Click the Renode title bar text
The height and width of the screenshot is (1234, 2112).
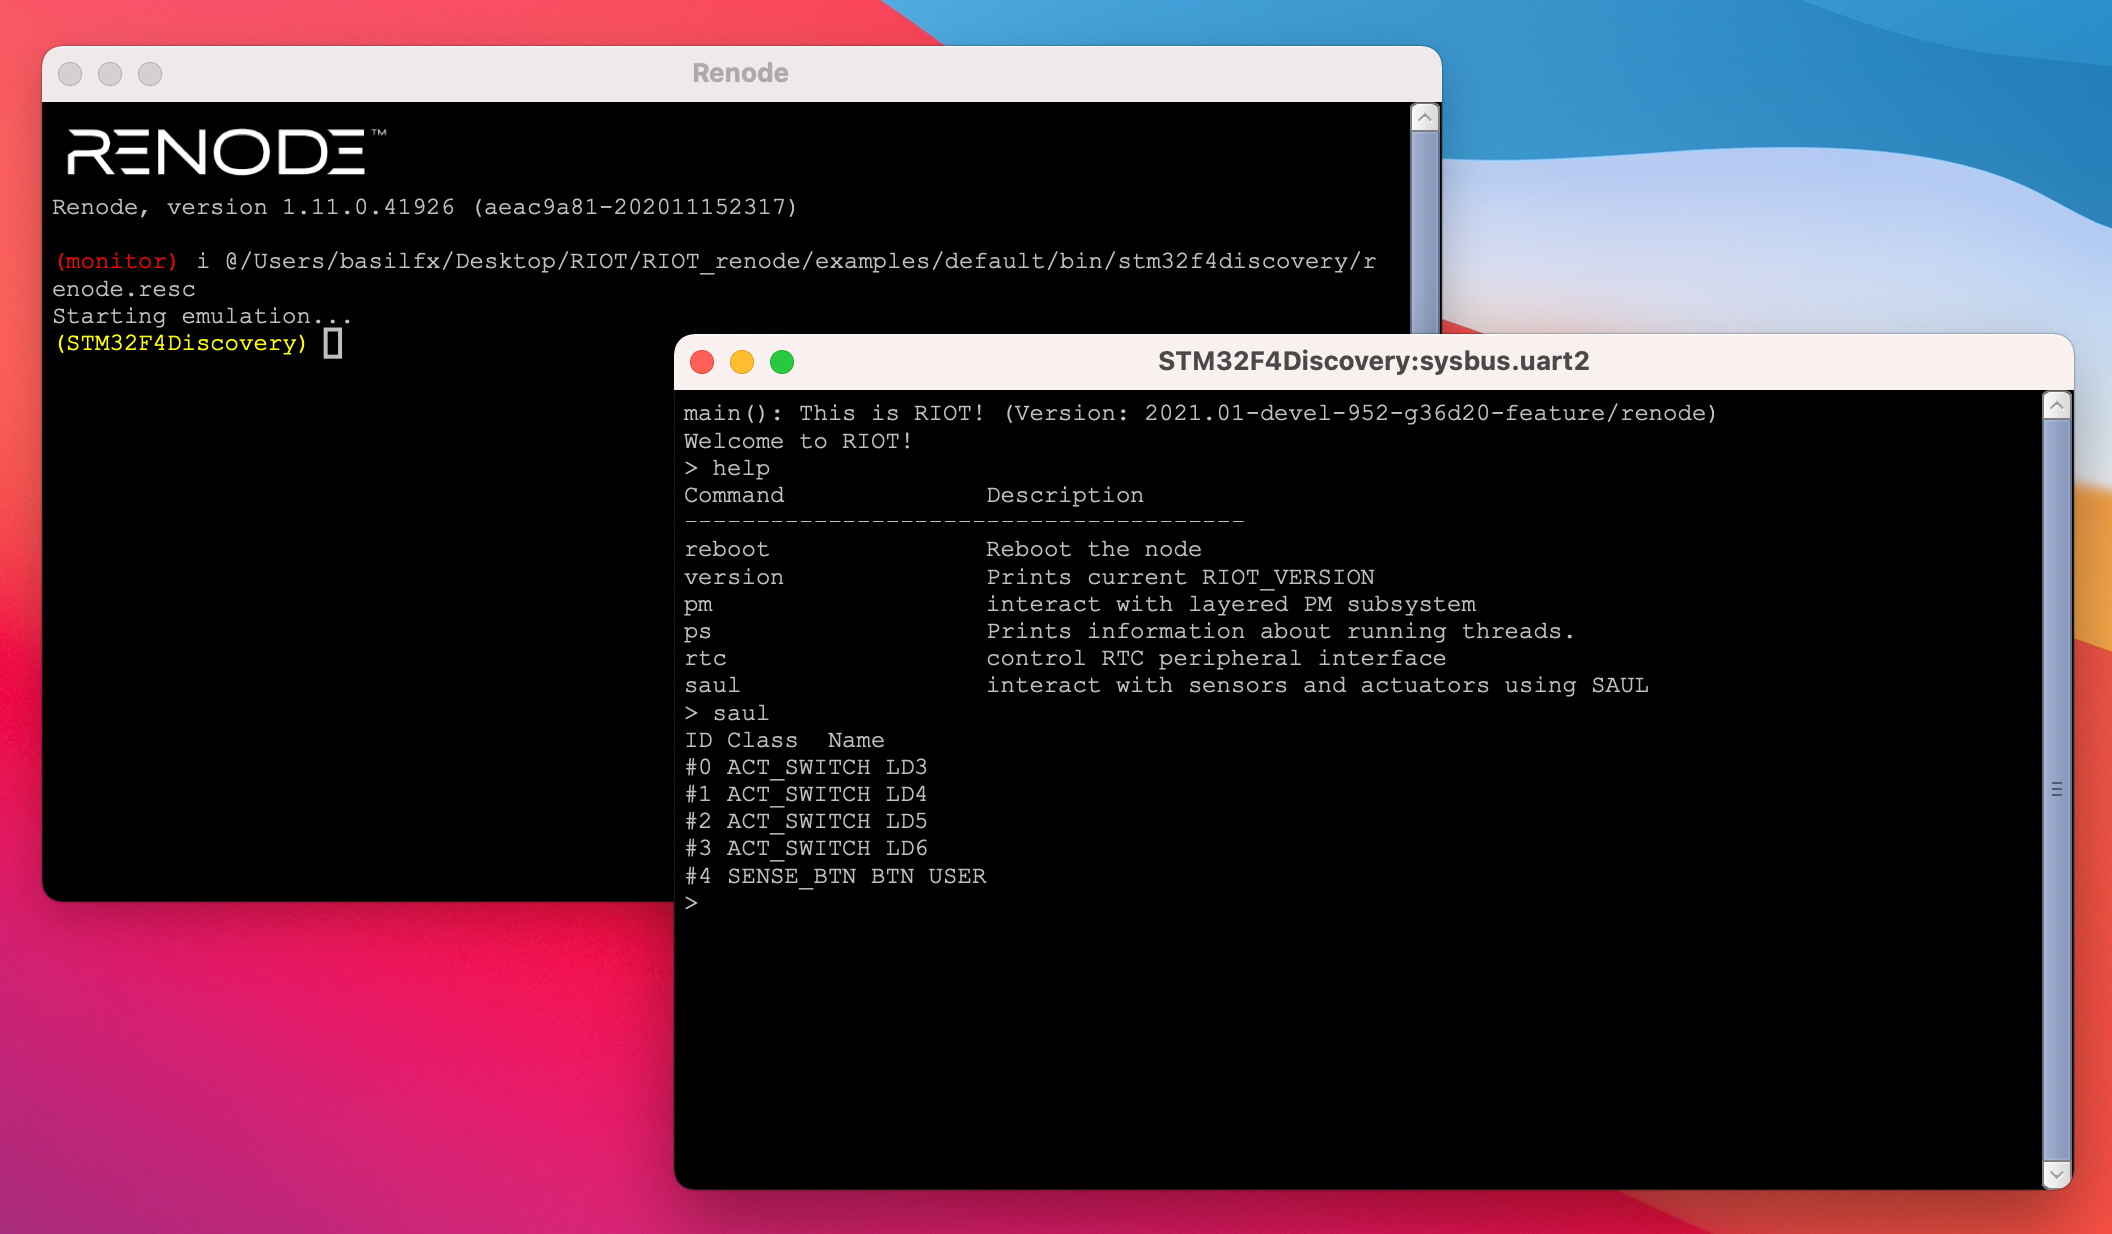(740, 73)
